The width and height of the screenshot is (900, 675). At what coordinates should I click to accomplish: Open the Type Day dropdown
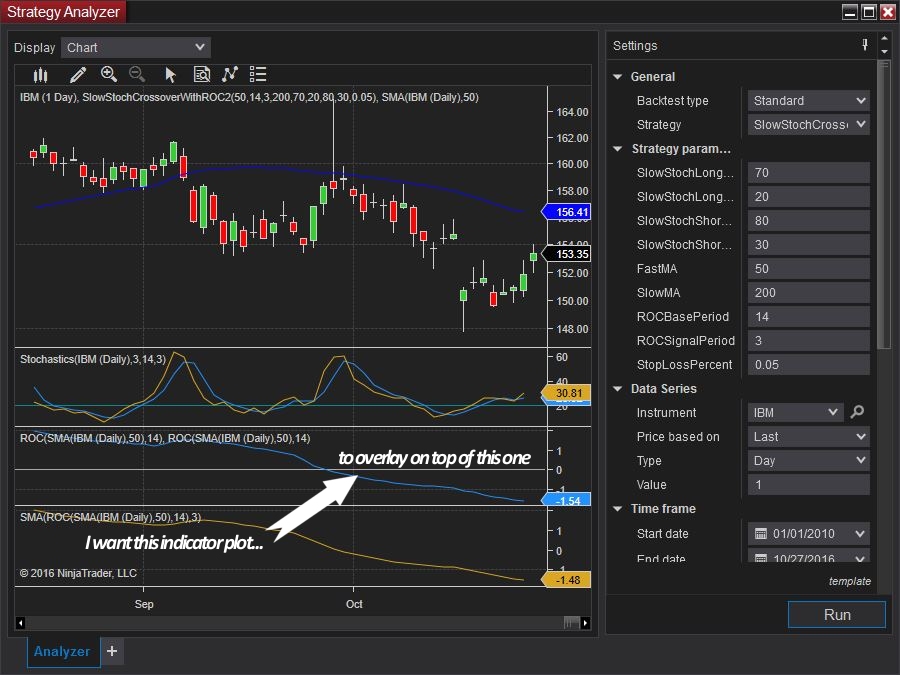coord(808,461)
